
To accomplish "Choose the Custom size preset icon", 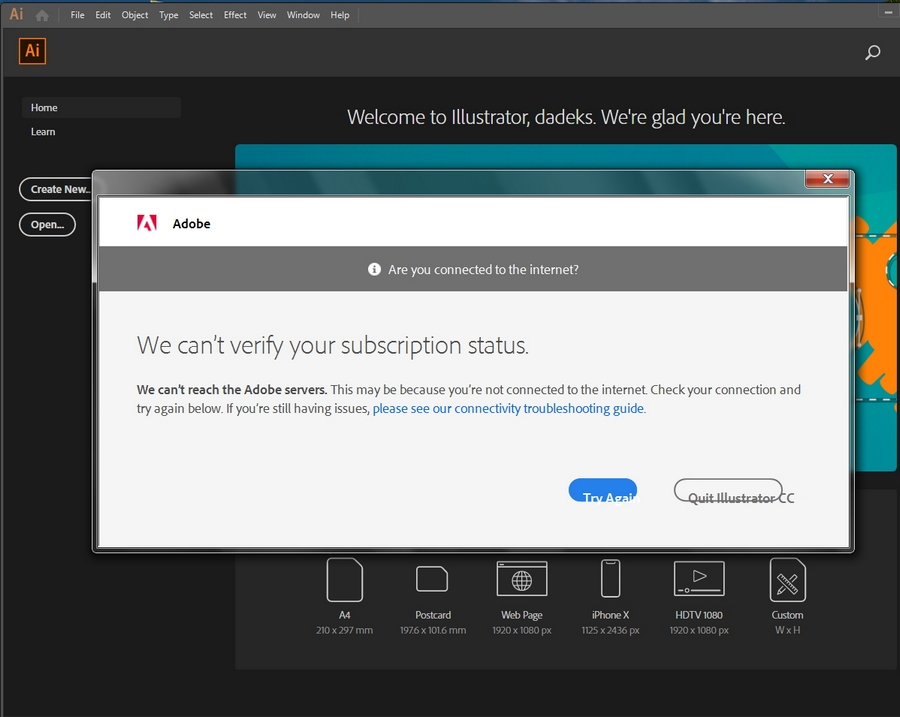I will [x=788, y=580].
